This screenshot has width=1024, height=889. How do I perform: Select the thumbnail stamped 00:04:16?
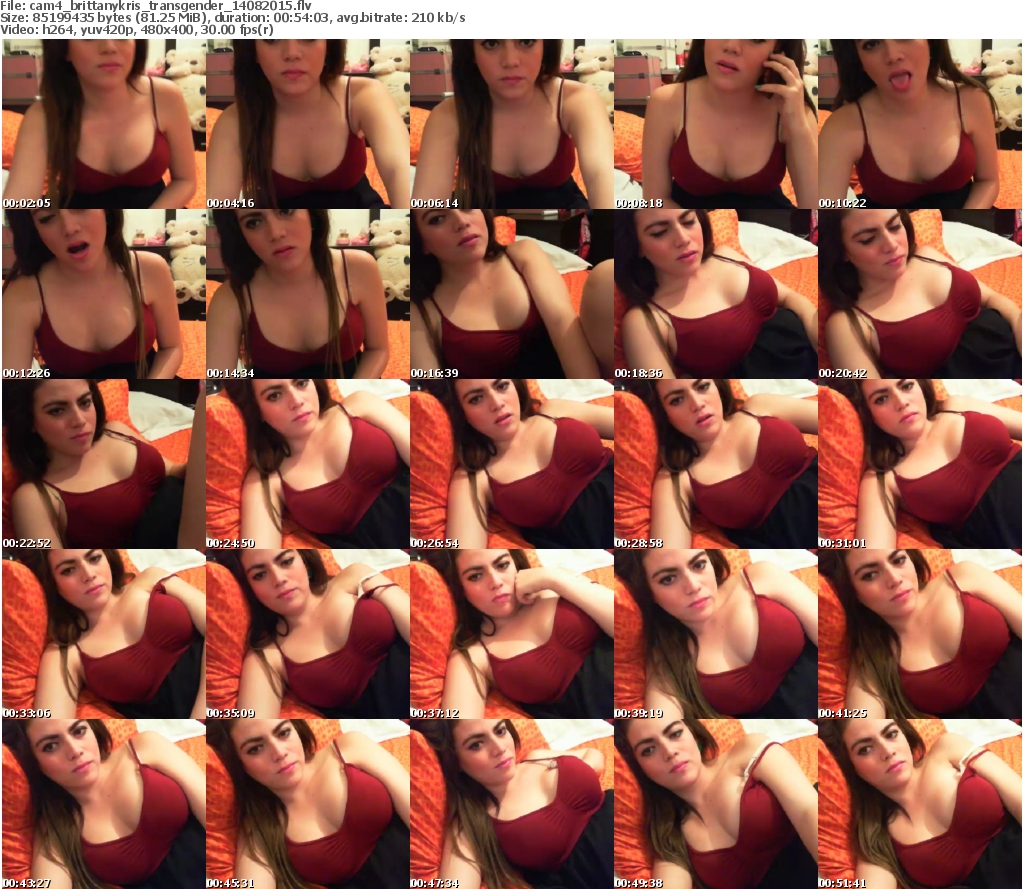coord(308,124)
